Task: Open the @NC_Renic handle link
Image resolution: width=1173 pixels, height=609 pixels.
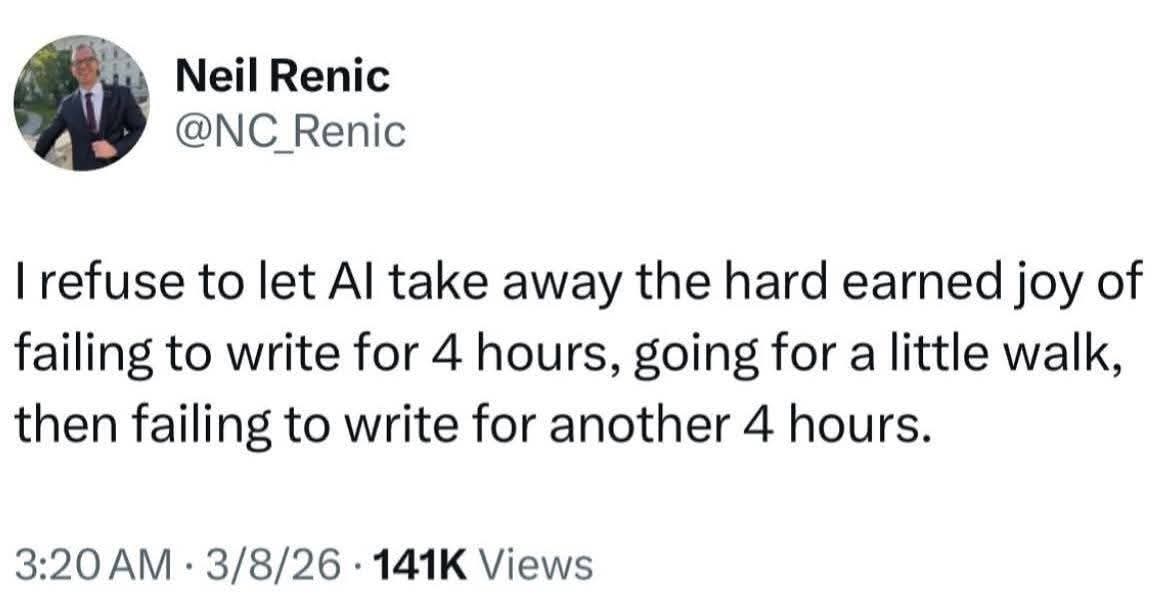Action: tap(291, 131)
